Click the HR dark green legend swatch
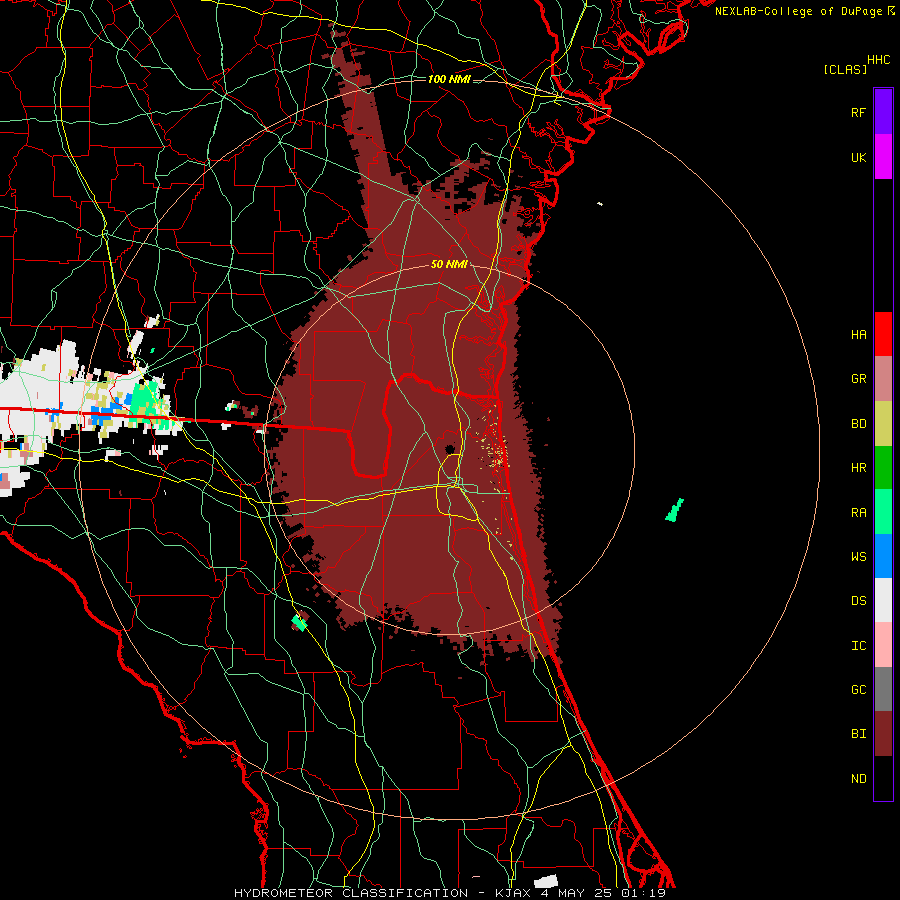Viewport: 900px width, 900px height. (x=883, y=468)
